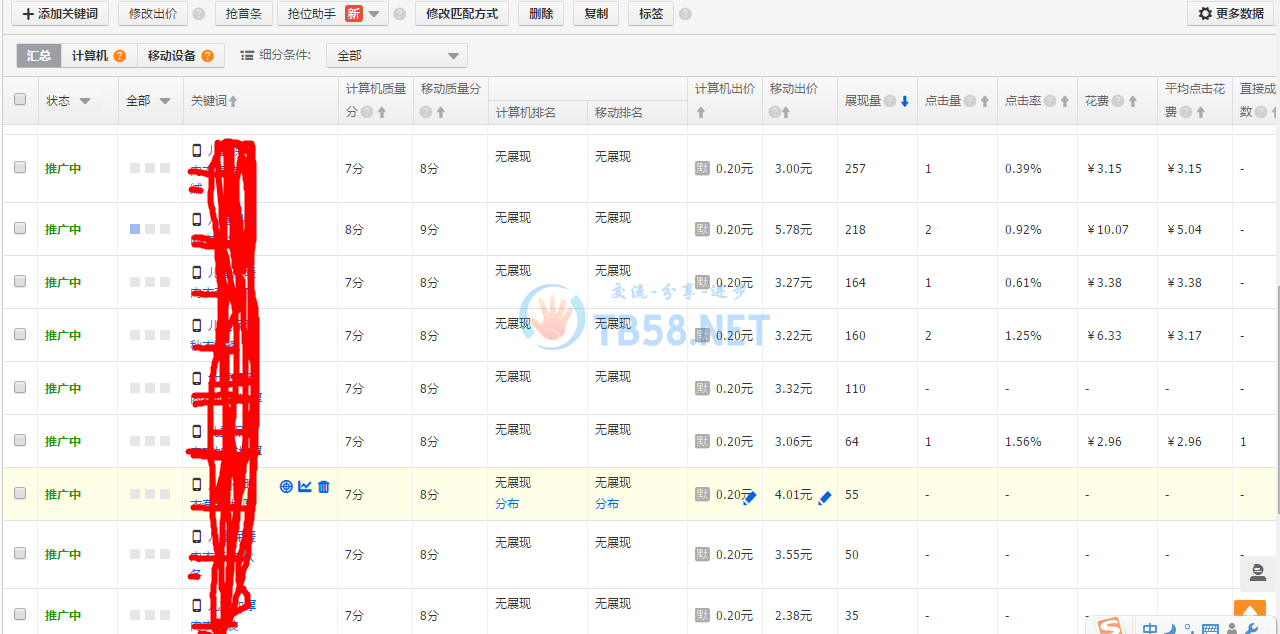Click the 分布 link under 移动排名
Screen dimensions: 1280x634
606,504
